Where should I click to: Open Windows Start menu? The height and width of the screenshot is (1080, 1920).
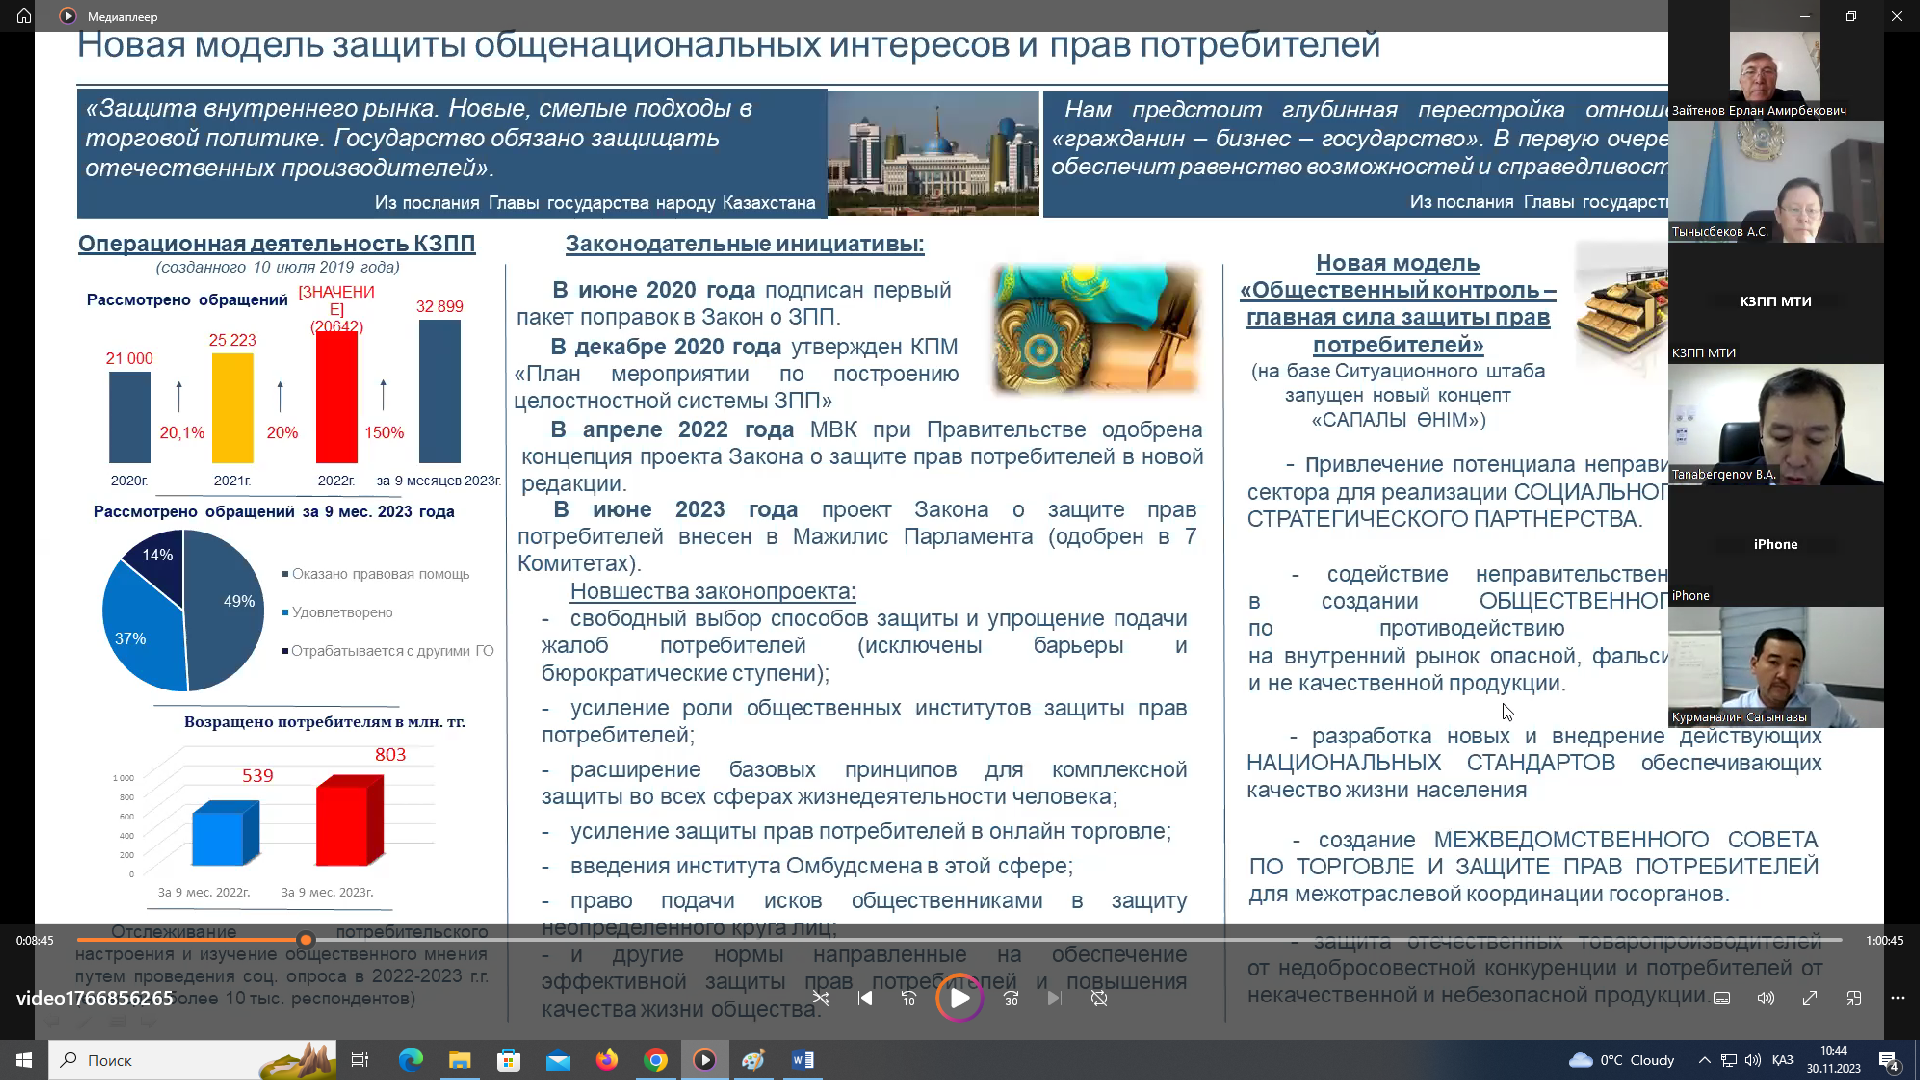pos(24,1060)
